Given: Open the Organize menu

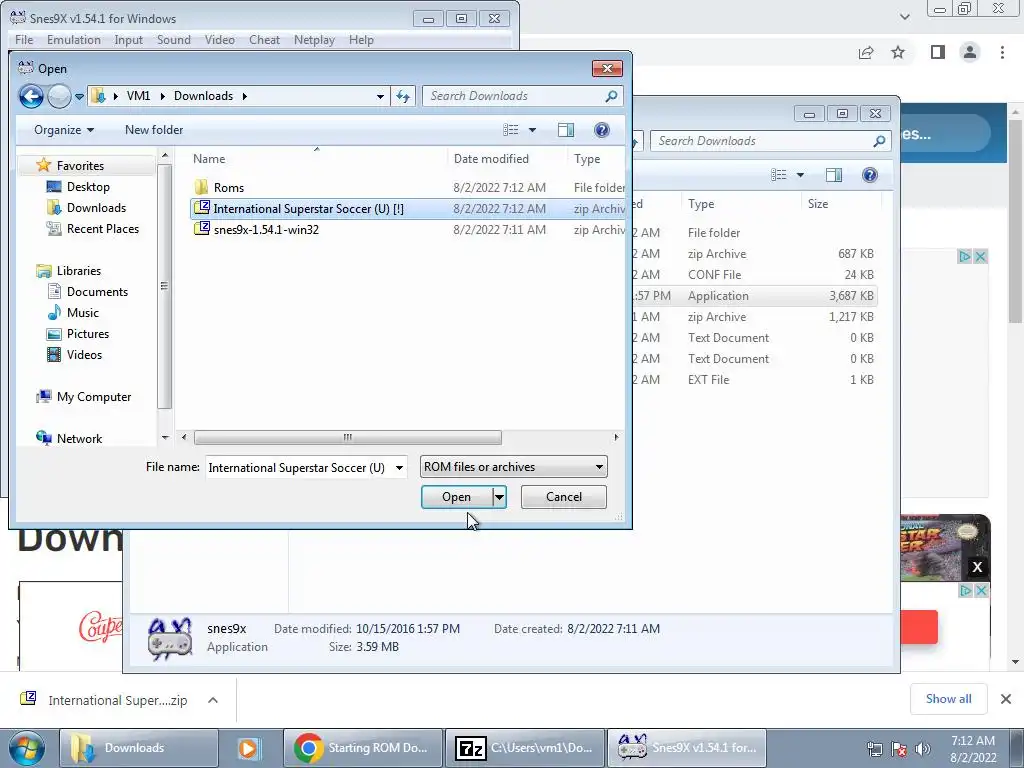Looking at the screenshot, I should pyautogui.click(x=63, y=130).
